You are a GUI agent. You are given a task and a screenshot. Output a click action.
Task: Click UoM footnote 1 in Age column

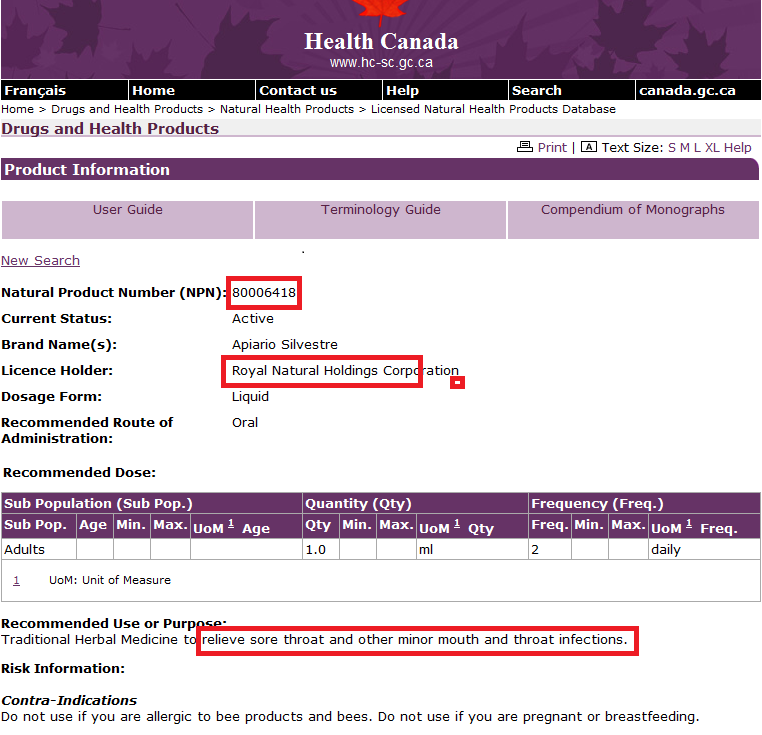[x=231, y=524]
